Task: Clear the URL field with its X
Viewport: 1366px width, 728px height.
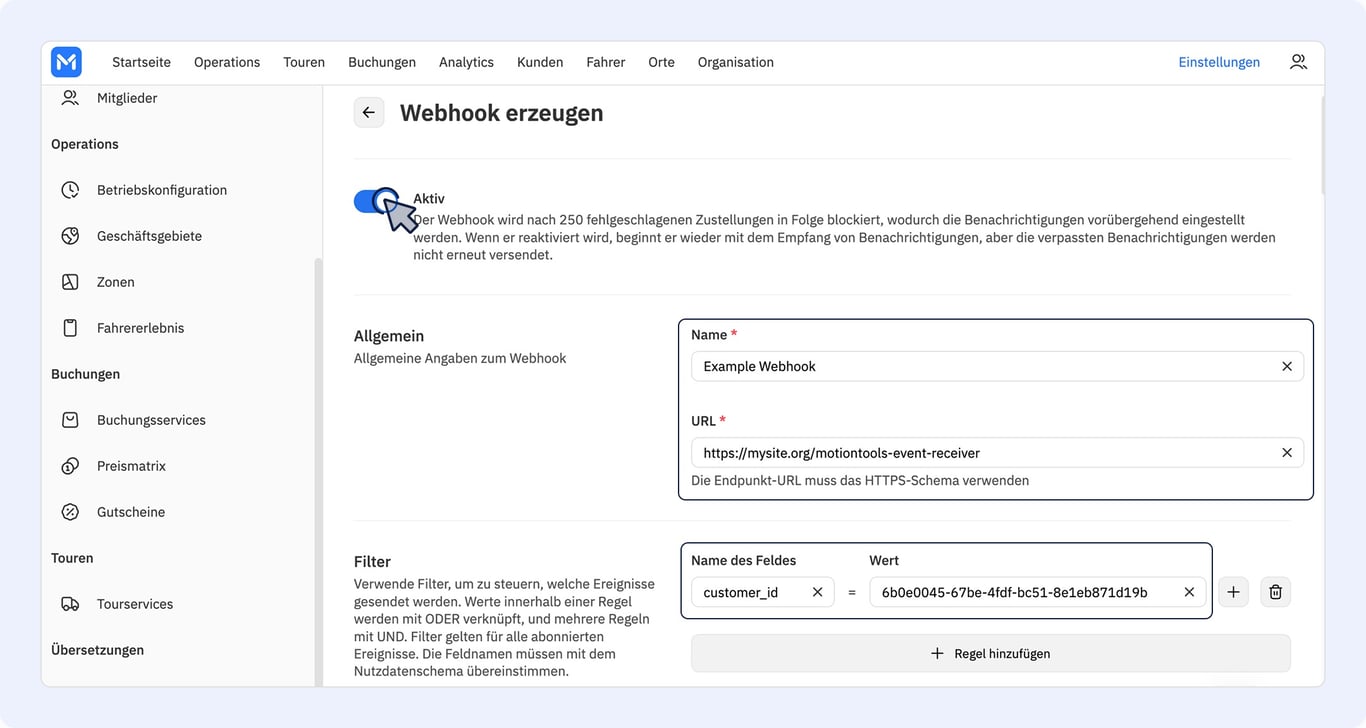Action: point(1287,452)
